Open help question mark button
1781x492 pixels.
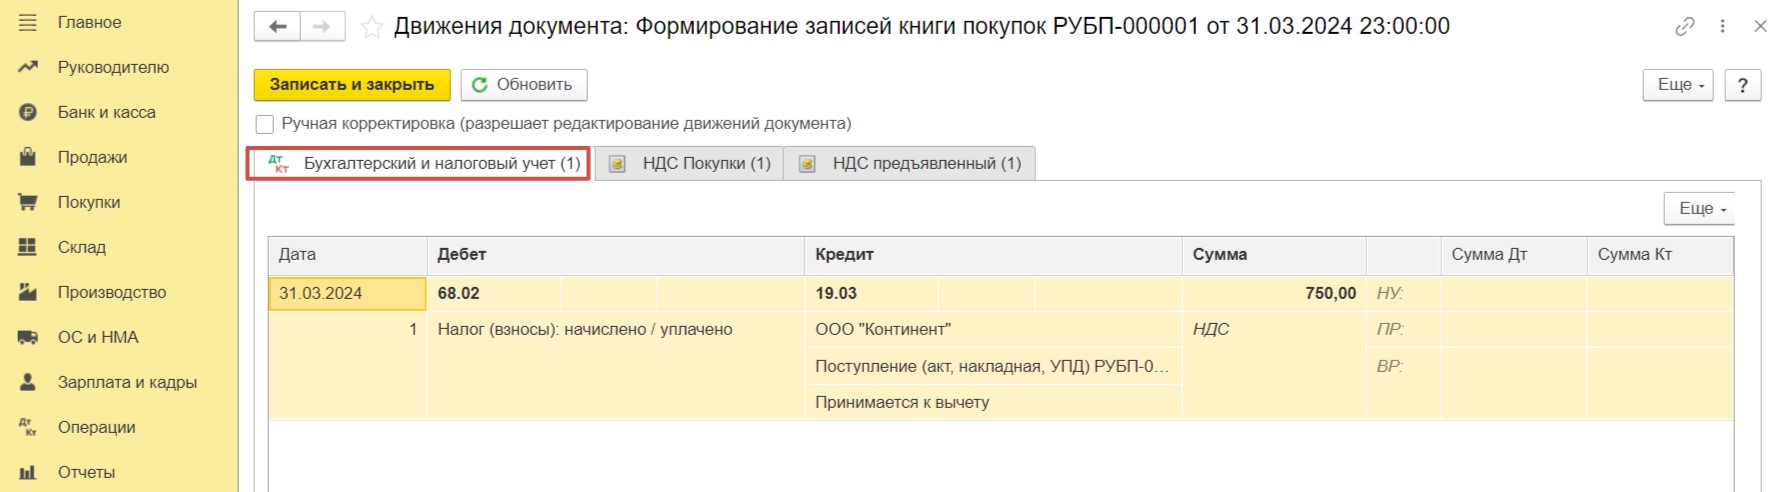[x=1742, y=85]
